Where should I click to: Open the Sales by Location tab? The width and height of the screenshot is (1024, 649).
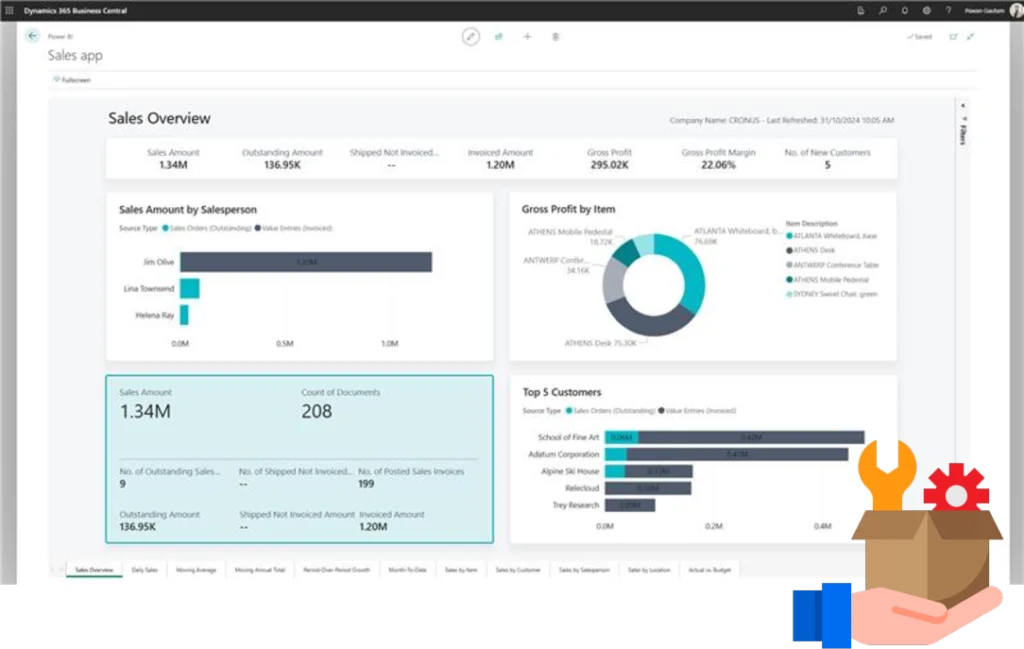649,570
